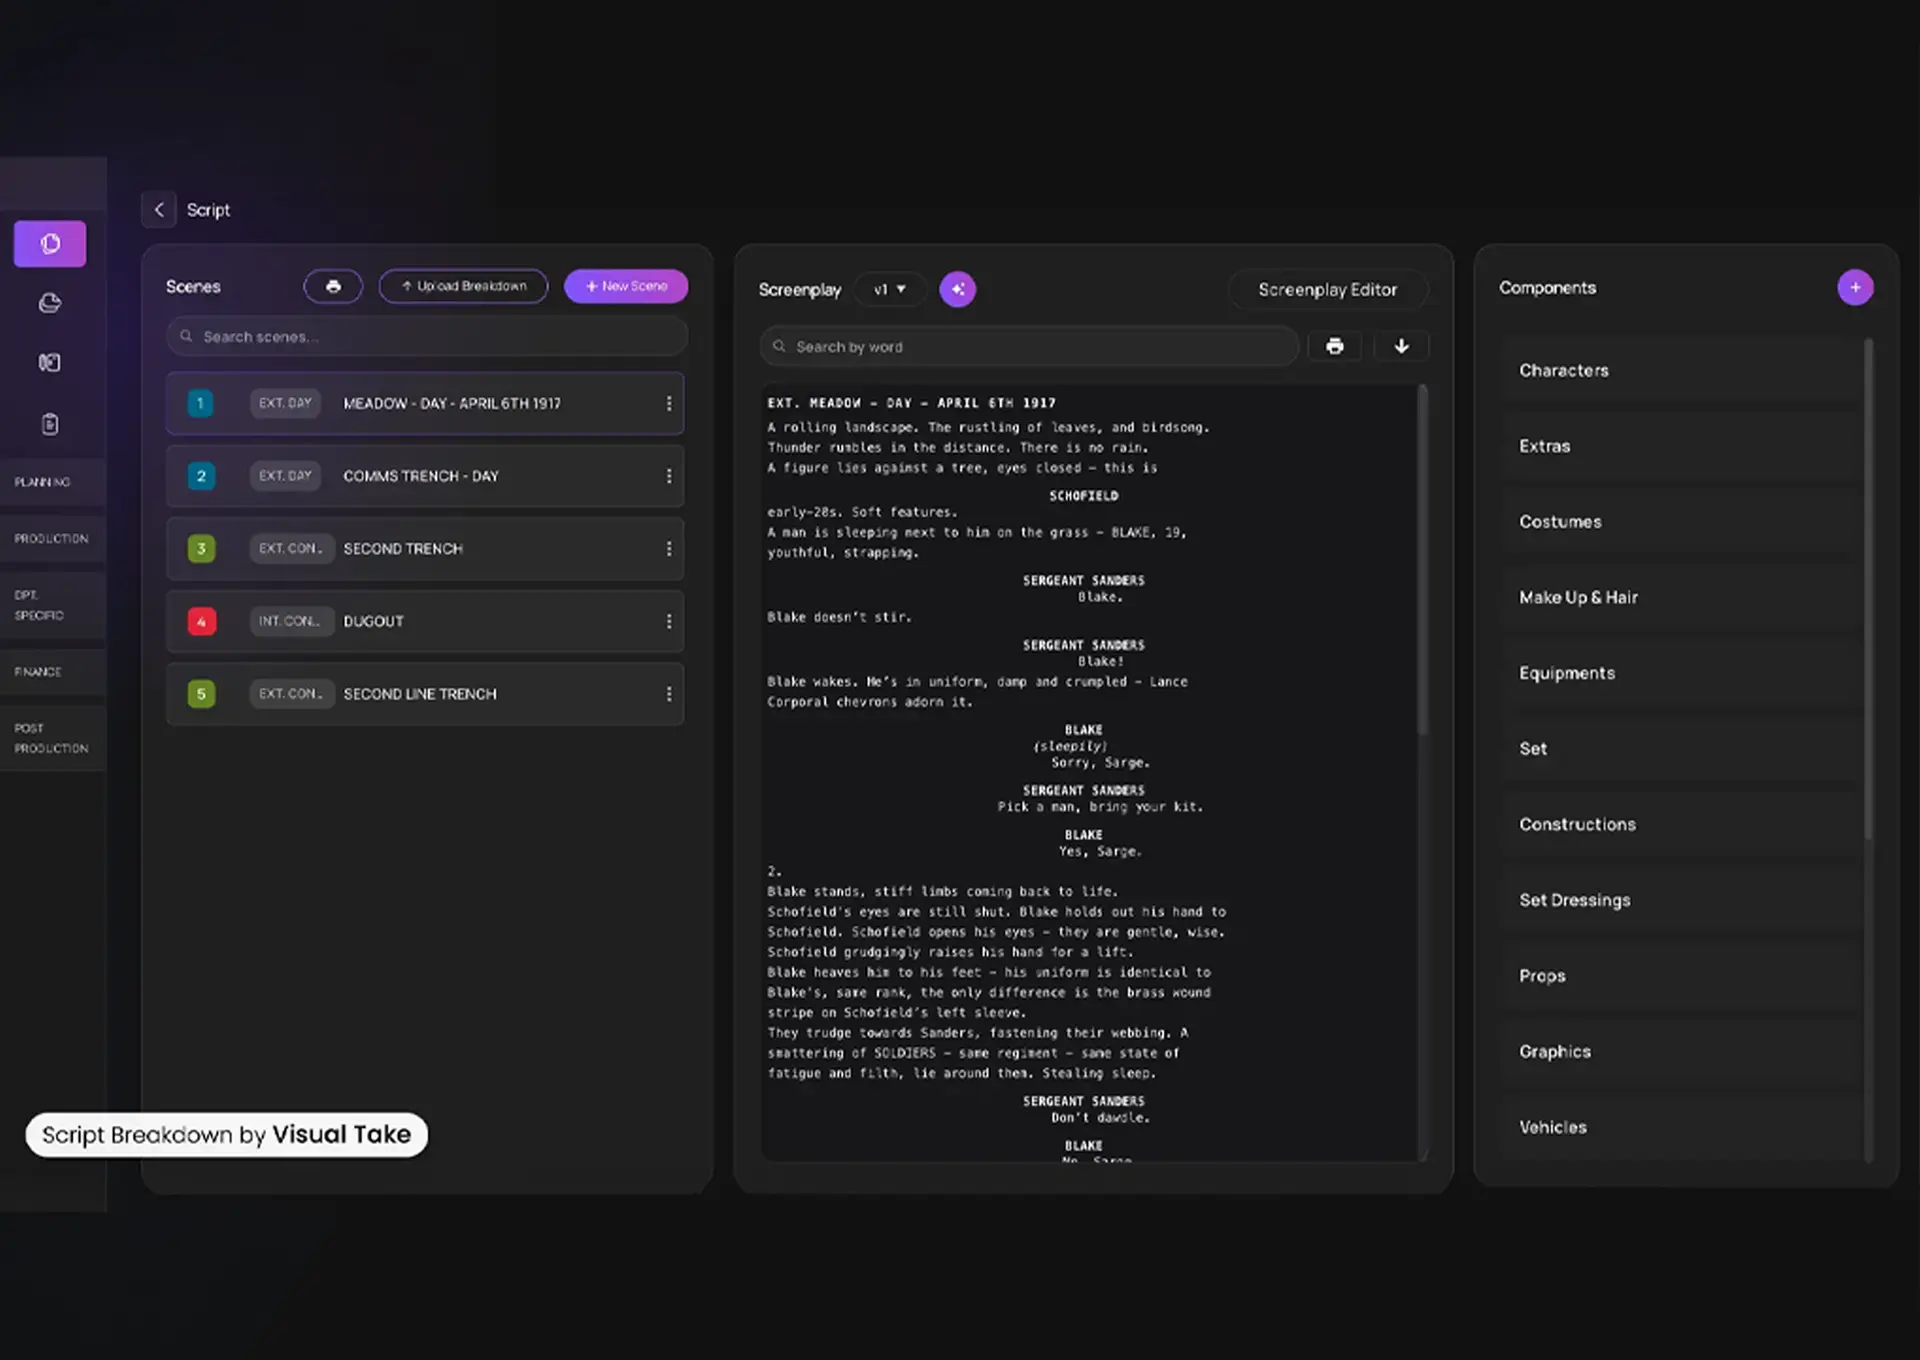Open the Set Dressings component
The height and width of the screenshot is (1360, 1920).
pos(1679,900)
